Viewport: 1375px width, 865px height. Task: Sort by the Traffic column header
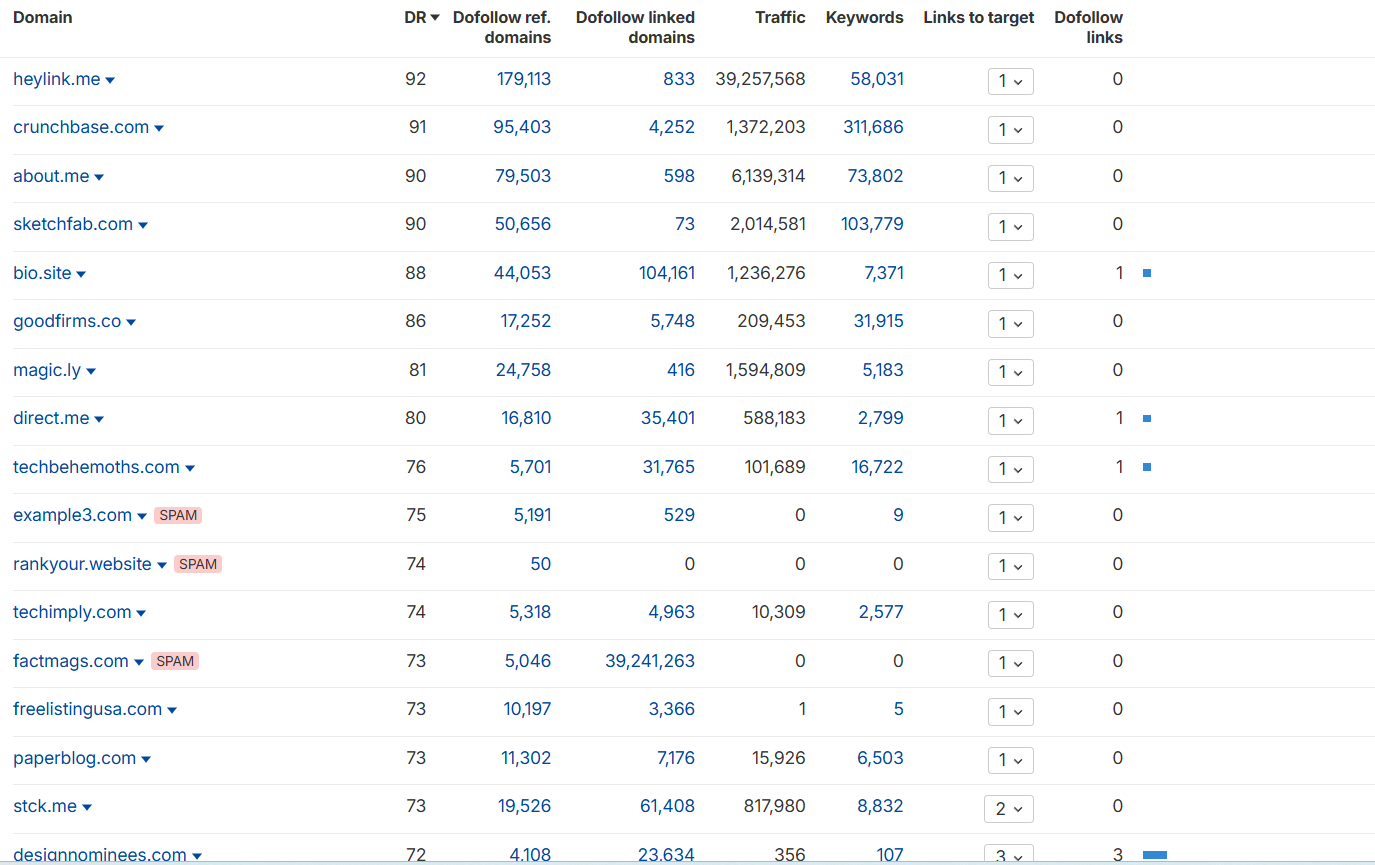pos(780,18)
